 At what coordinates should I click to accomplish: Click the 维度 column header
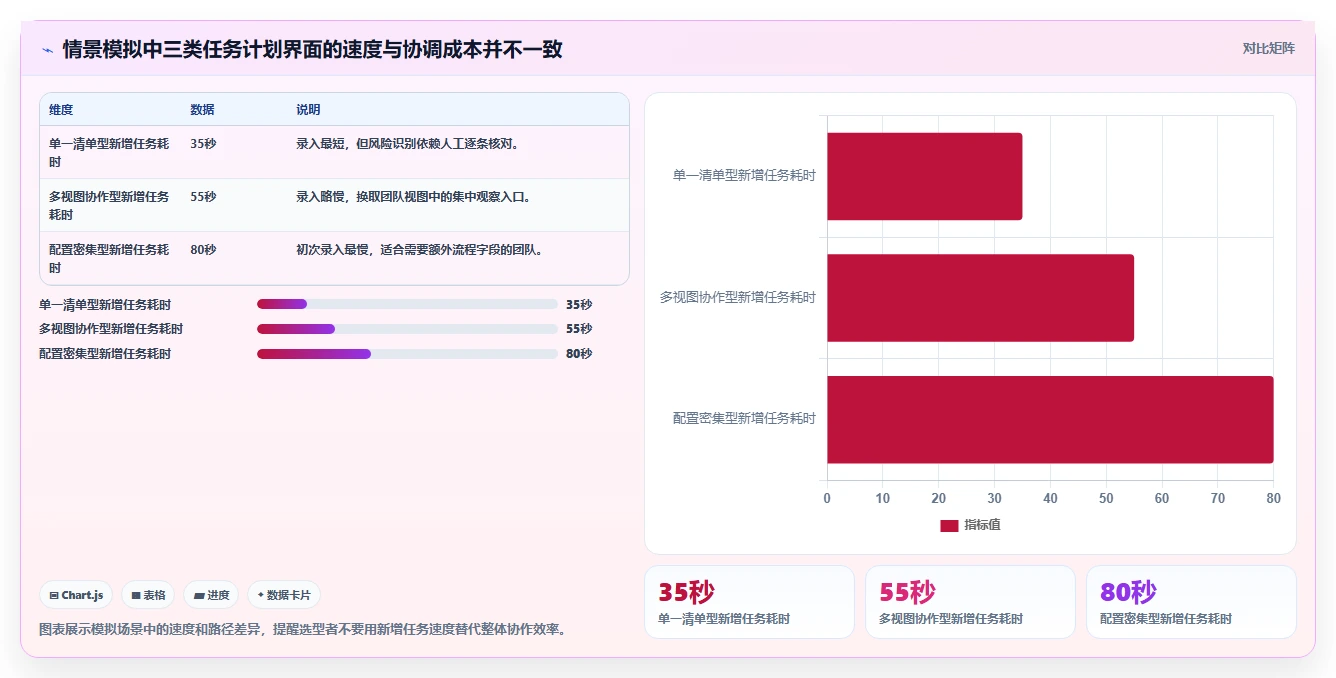(x=61, y=110)
